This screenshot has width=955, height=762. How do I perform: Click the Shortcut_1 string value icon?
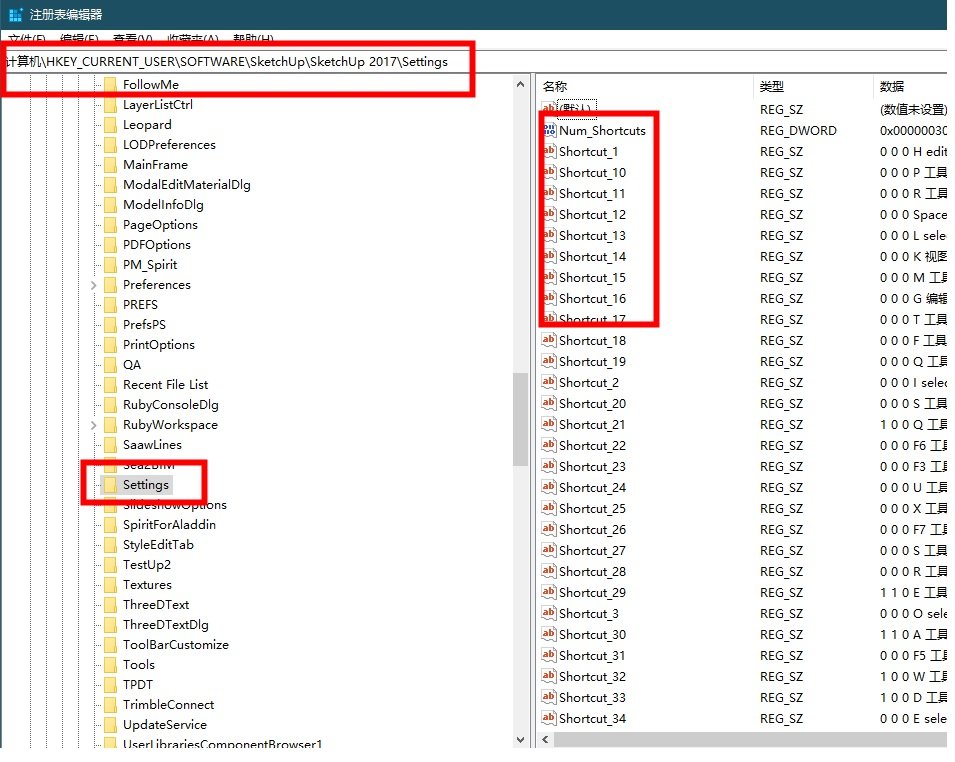click(x=549, y=151)
